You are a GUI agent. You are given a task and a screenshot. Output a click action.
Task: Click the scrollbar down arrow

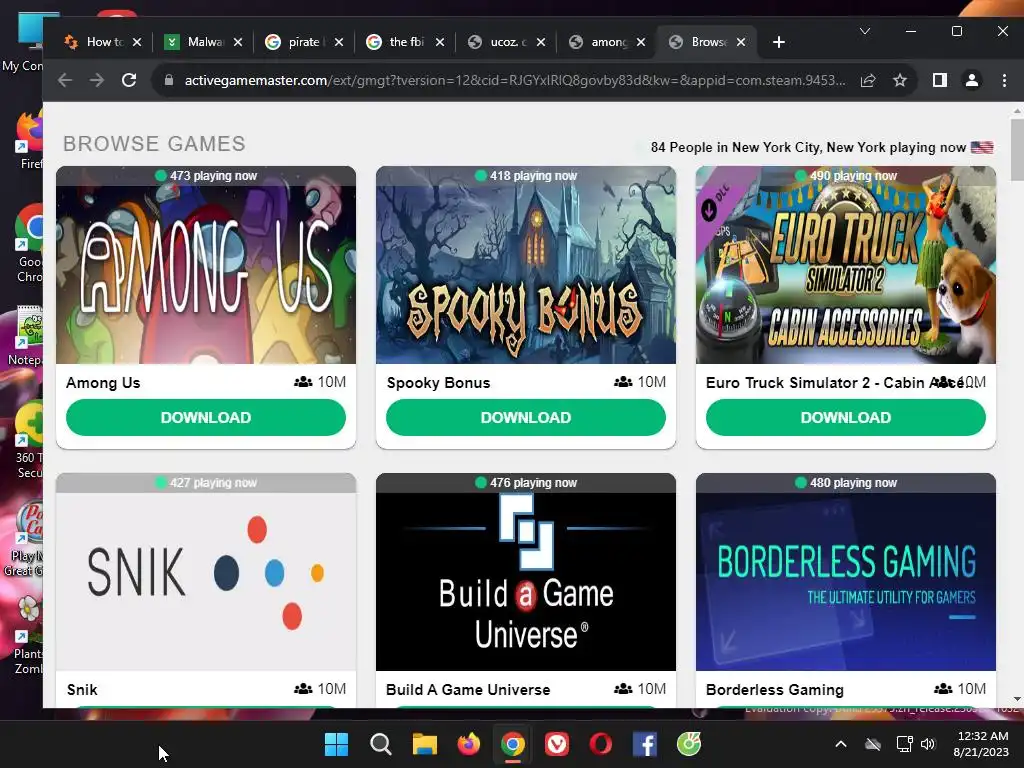coord(1017,698)
